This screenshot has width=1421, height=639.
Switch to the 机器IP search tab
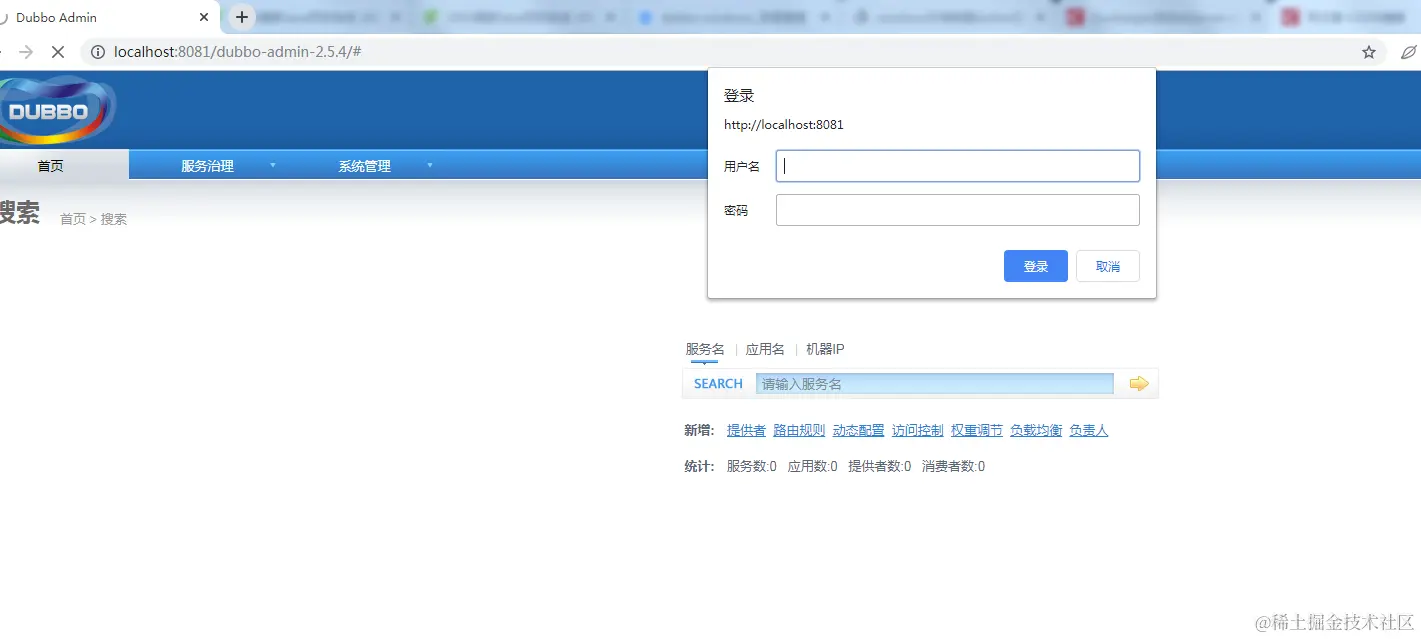826,348
